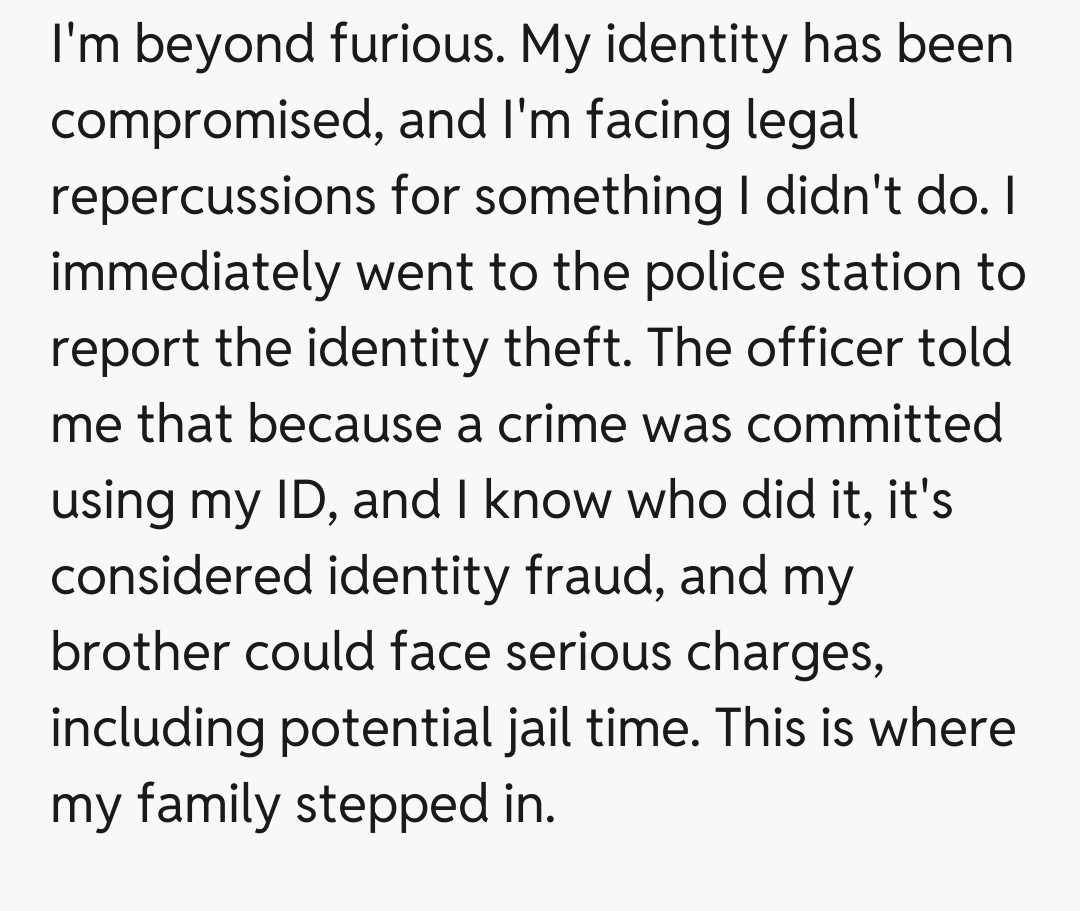The height and width of the screenshot is (911, 1080).
Task: Click the word "considered"
Action: tap(187, 576)
